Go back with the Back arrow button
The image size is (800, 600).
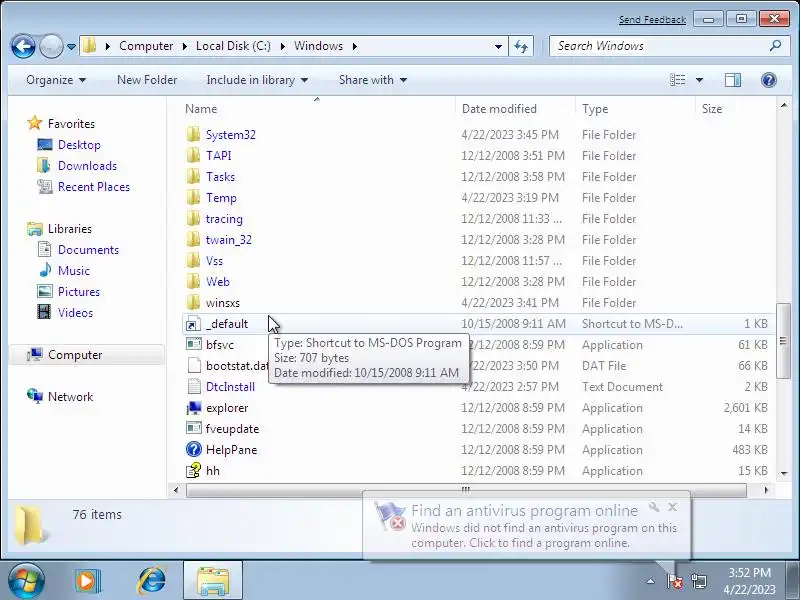point(23,46)
